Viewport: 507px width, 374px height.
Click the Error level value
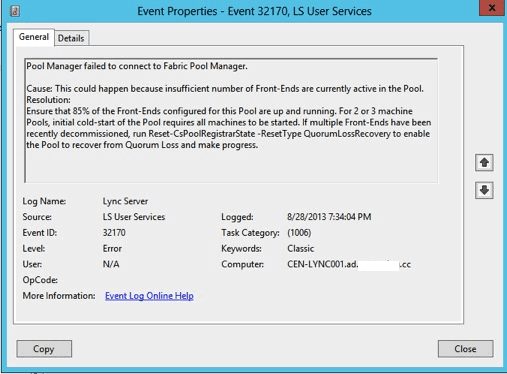pyautogui.click(x=112, y=249)
